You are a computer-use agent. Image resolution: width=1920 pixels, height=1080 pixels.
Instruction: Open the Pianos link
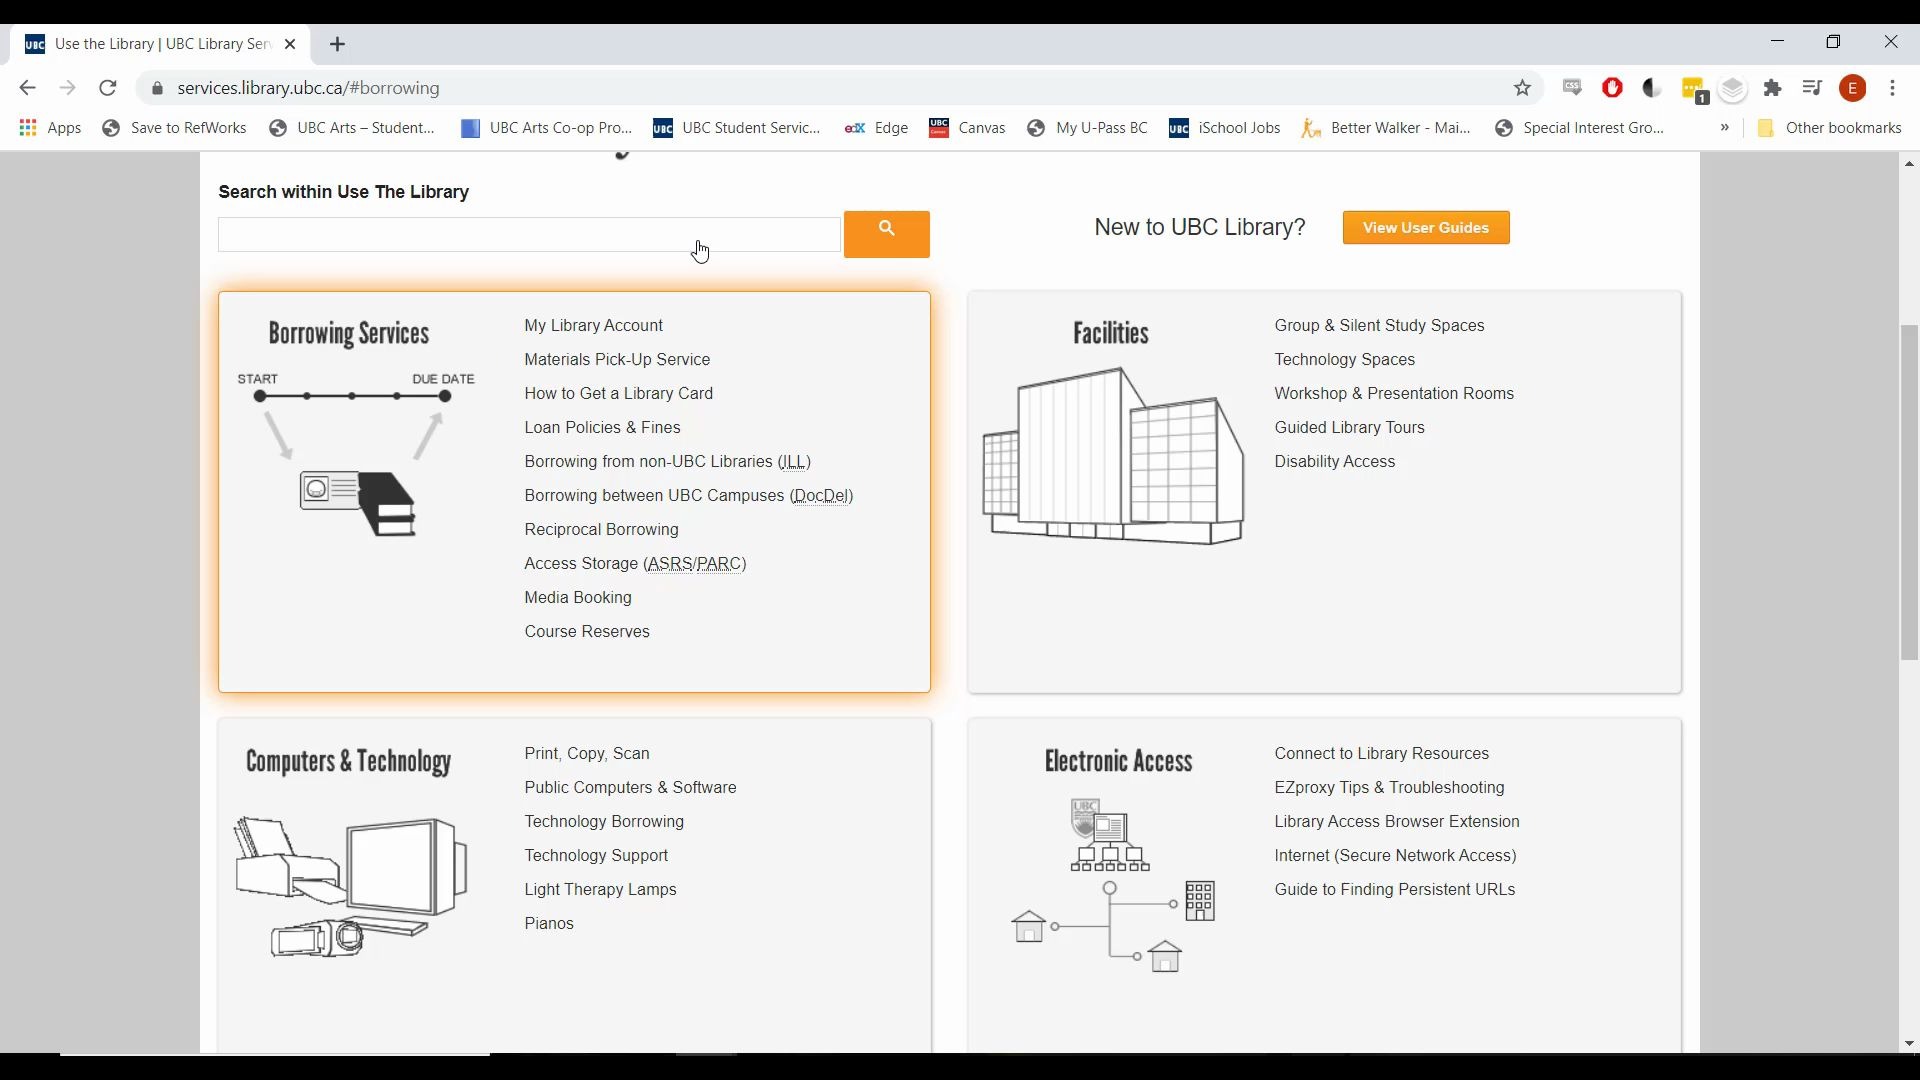click(549, 924)
